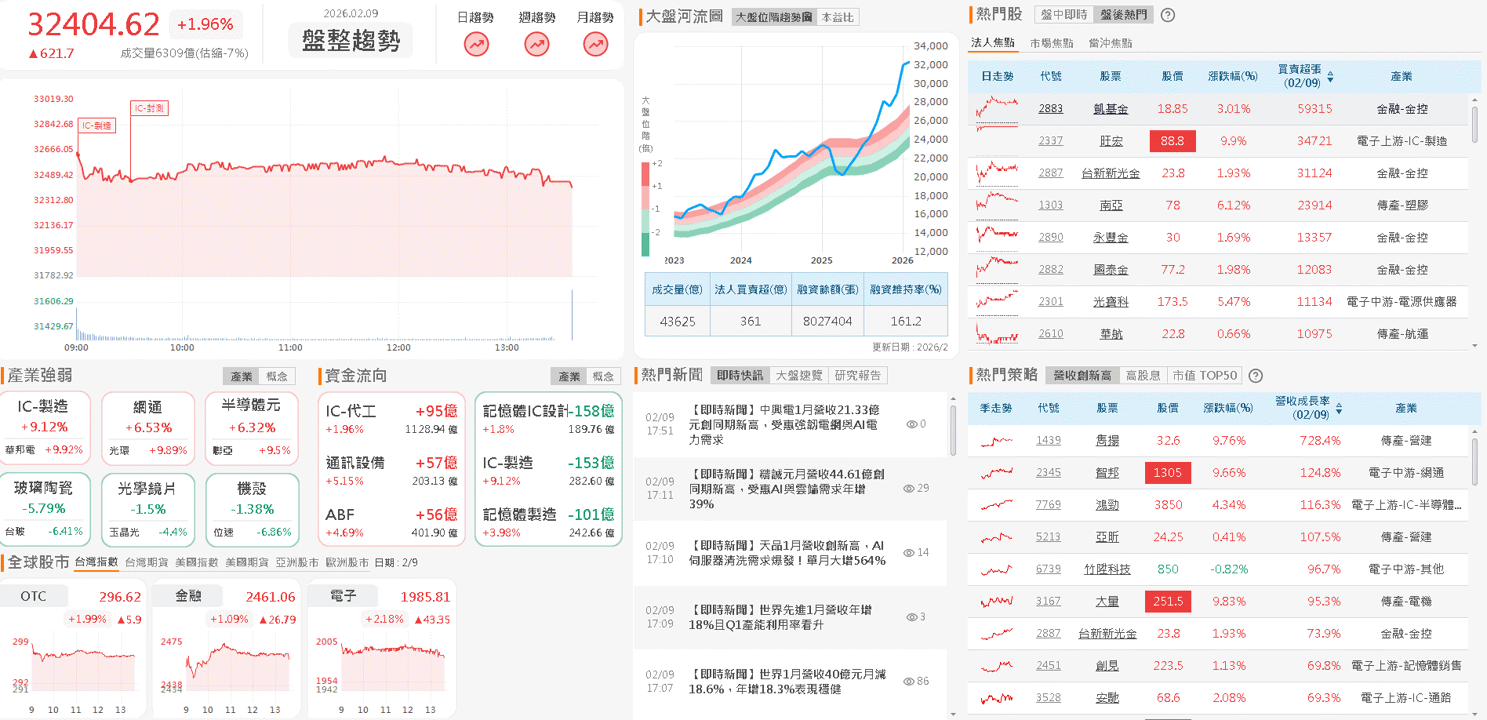The height and width of the screenshot is (720, 1487).
Task: Switch news to the 研究報告 tab
Action: tap(858, 375)
